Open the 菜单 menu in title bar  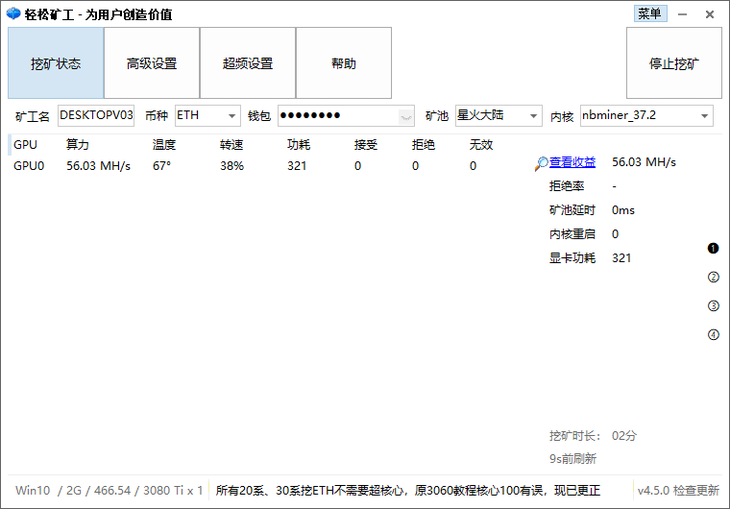click(649, 14)
